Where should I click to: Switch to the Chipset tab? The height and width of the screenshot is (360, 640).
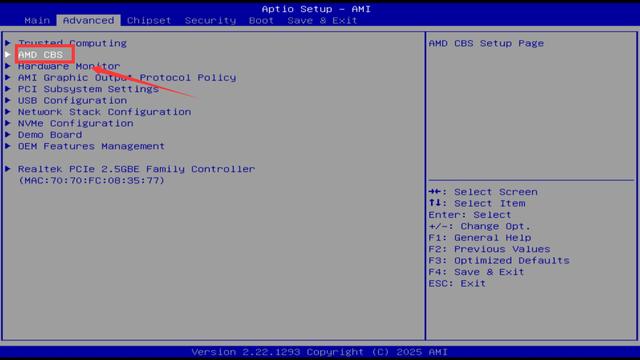pos(149,20)
